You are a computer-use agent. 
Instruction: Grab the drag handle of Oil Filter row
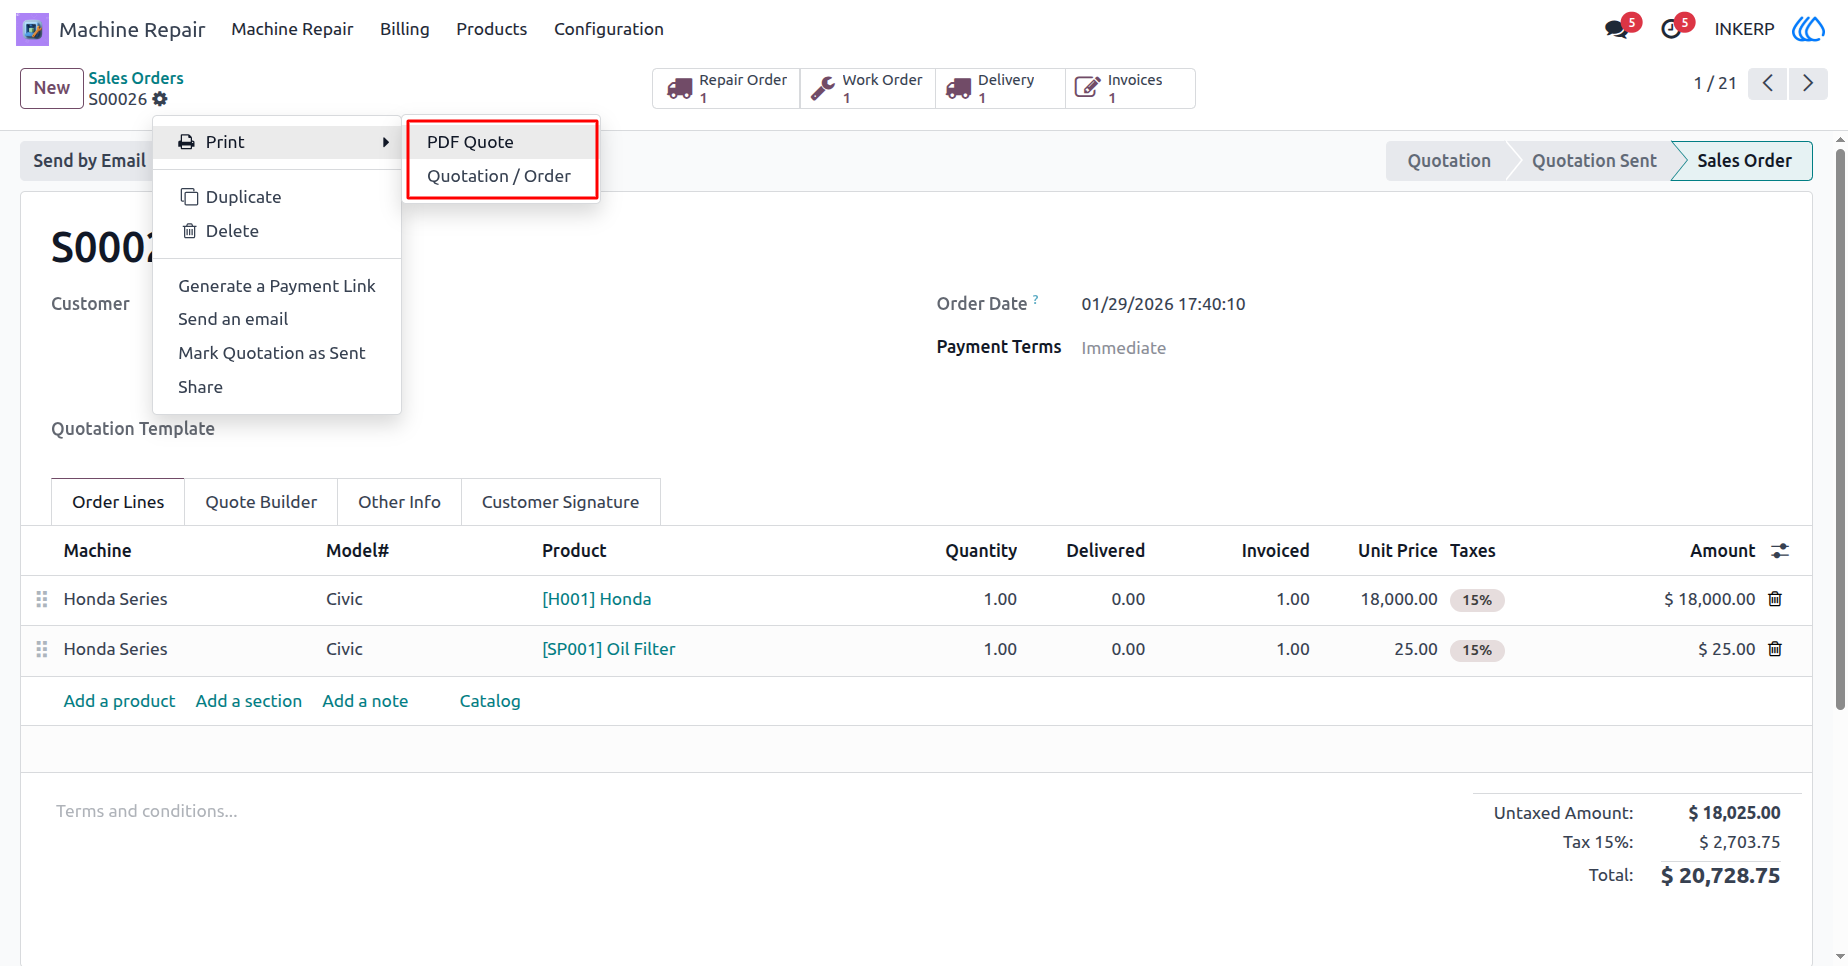(42, 649)
